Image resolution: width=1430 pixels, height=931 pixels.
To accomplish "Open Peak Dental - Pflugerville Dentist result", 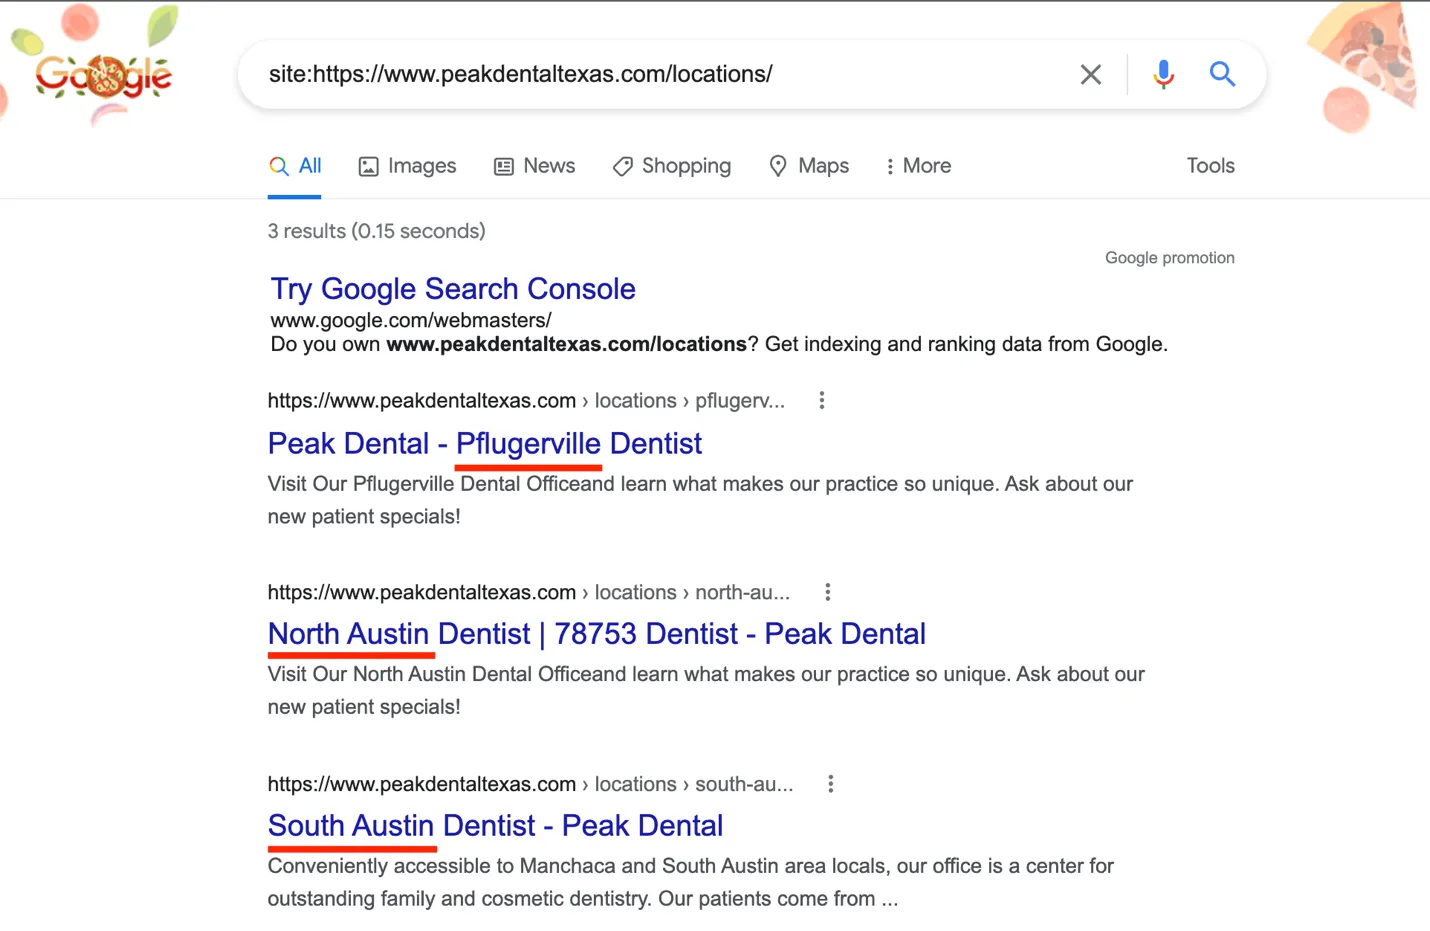I will [x=485, y=443].
